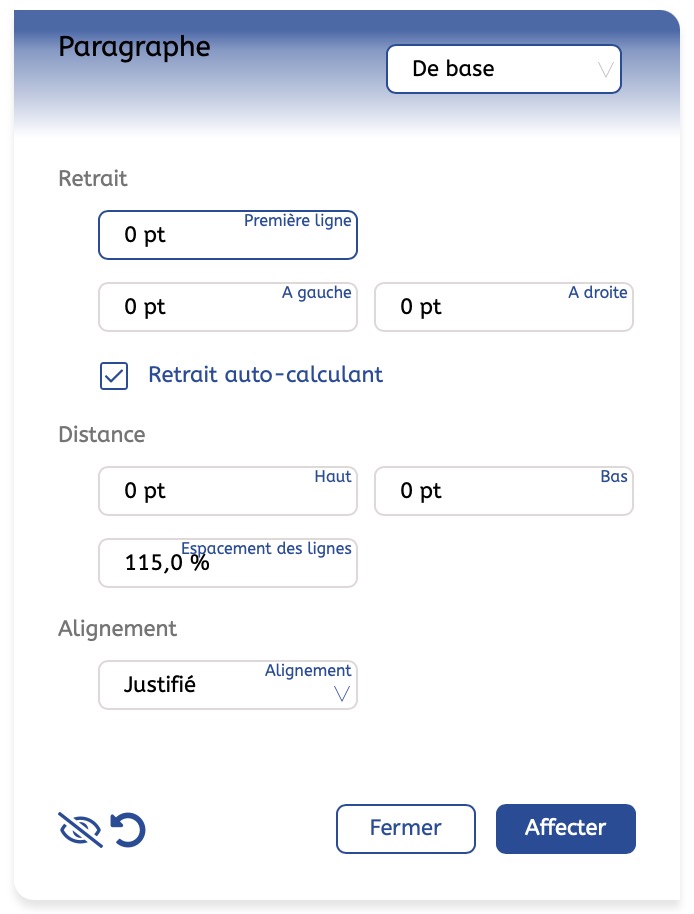The height and width of the screenshot is (914, 694).
Task: Open the De base style dropdown
Action: click(504, 69)
